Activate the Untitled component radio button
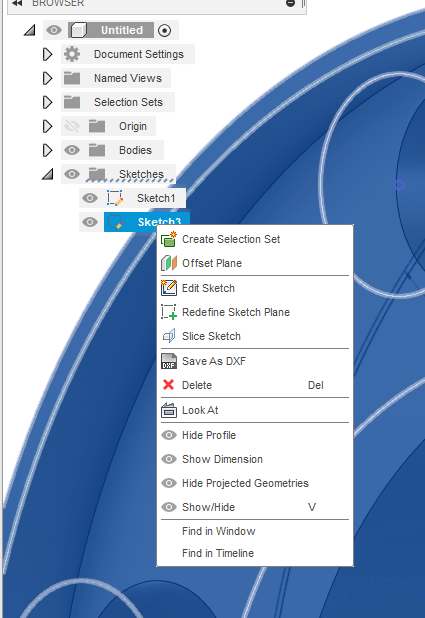The image size is (425, 618). [164, 30]
